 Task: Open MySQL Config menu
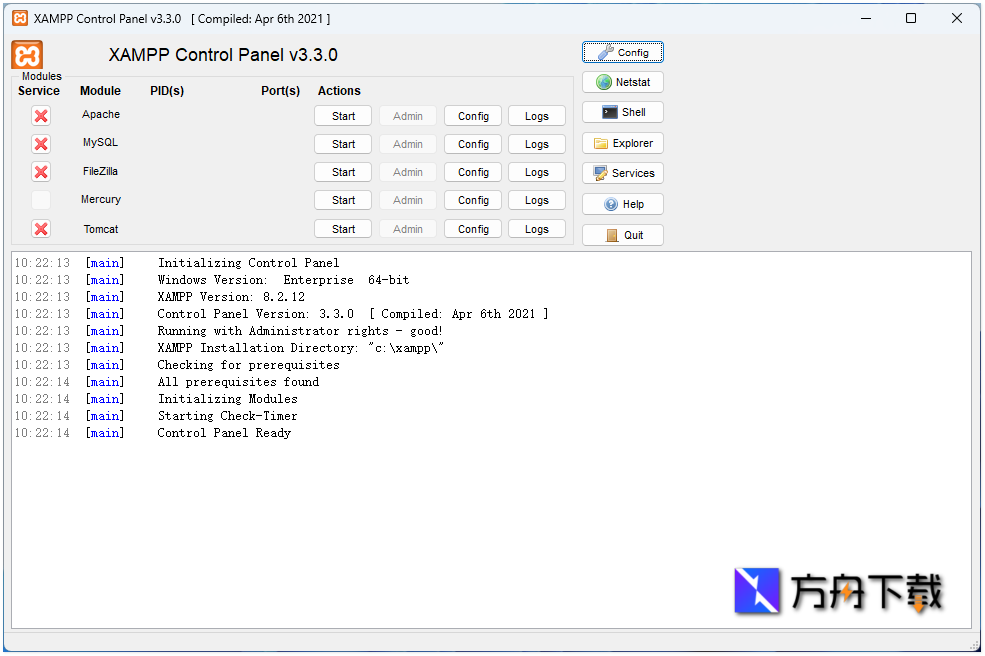[x=473, y=144]
